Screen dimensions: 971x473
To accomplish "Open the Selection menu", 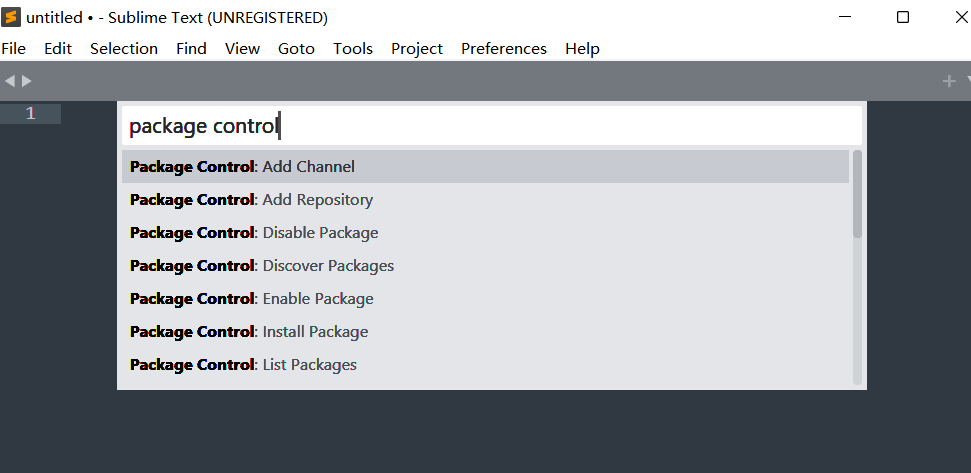I will pos(124,48).
